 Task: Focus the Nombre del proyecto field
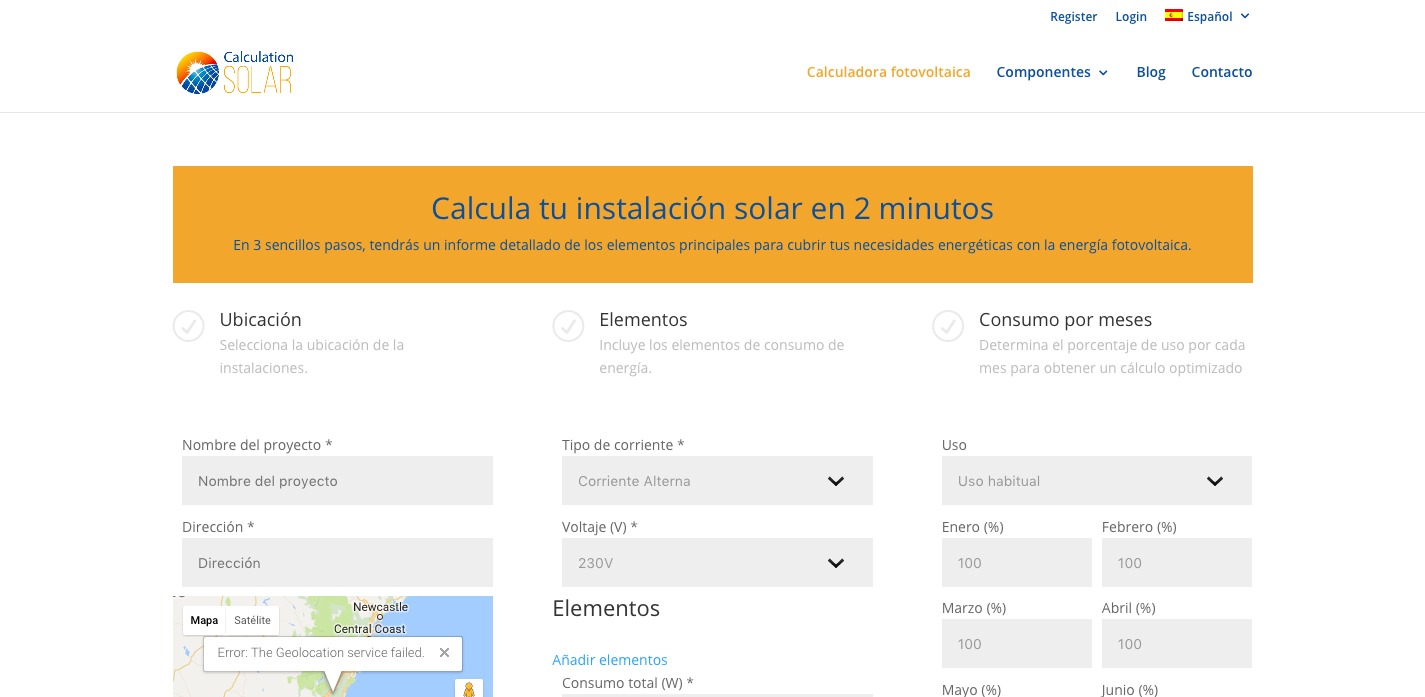pos(337,481)
